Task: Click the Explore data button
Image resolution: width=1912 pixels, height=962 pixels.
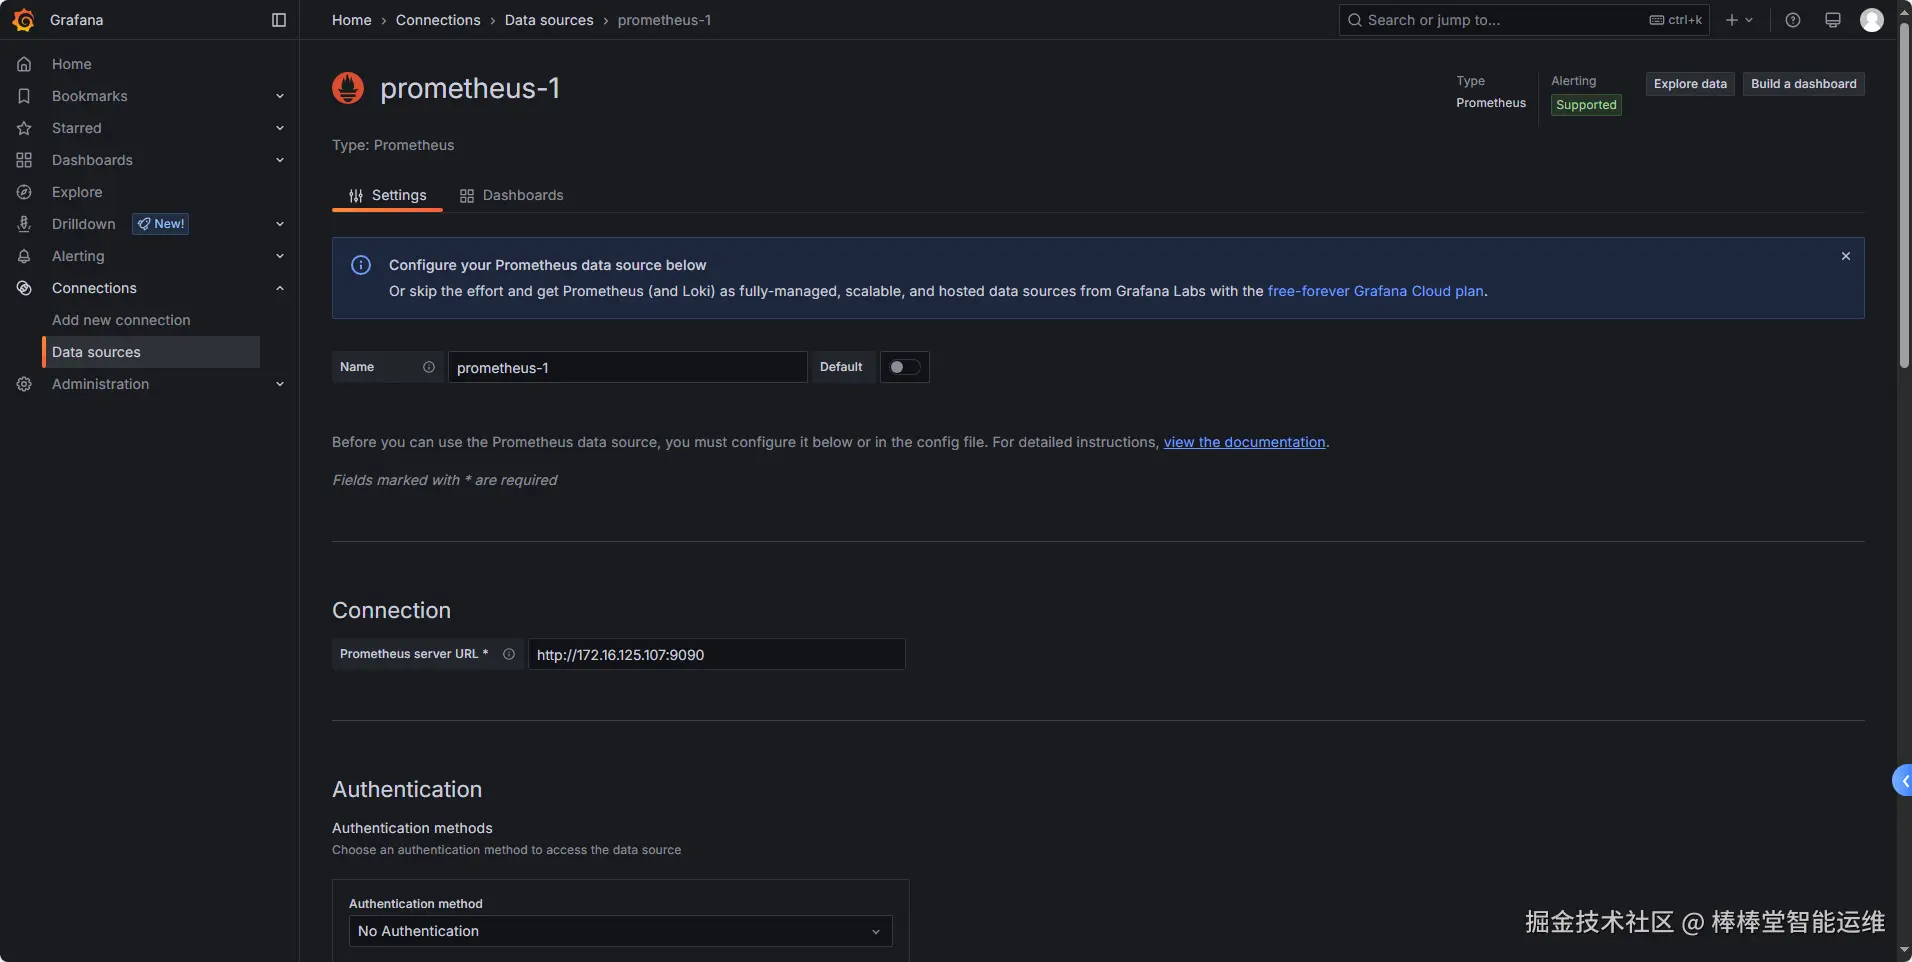Action: pyautogui.click(x=1689, y=84)
